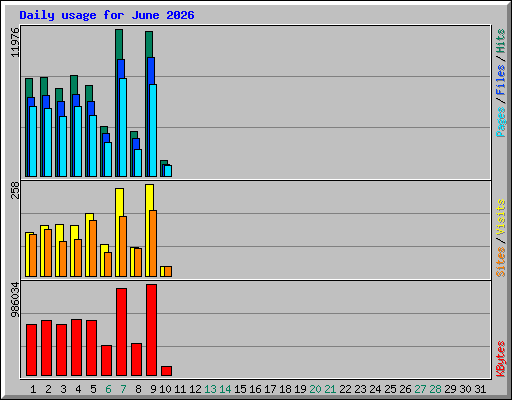Click the cyan Pages bar for day 7
This screenshot has height=400, width=512.
pos(123,127)
